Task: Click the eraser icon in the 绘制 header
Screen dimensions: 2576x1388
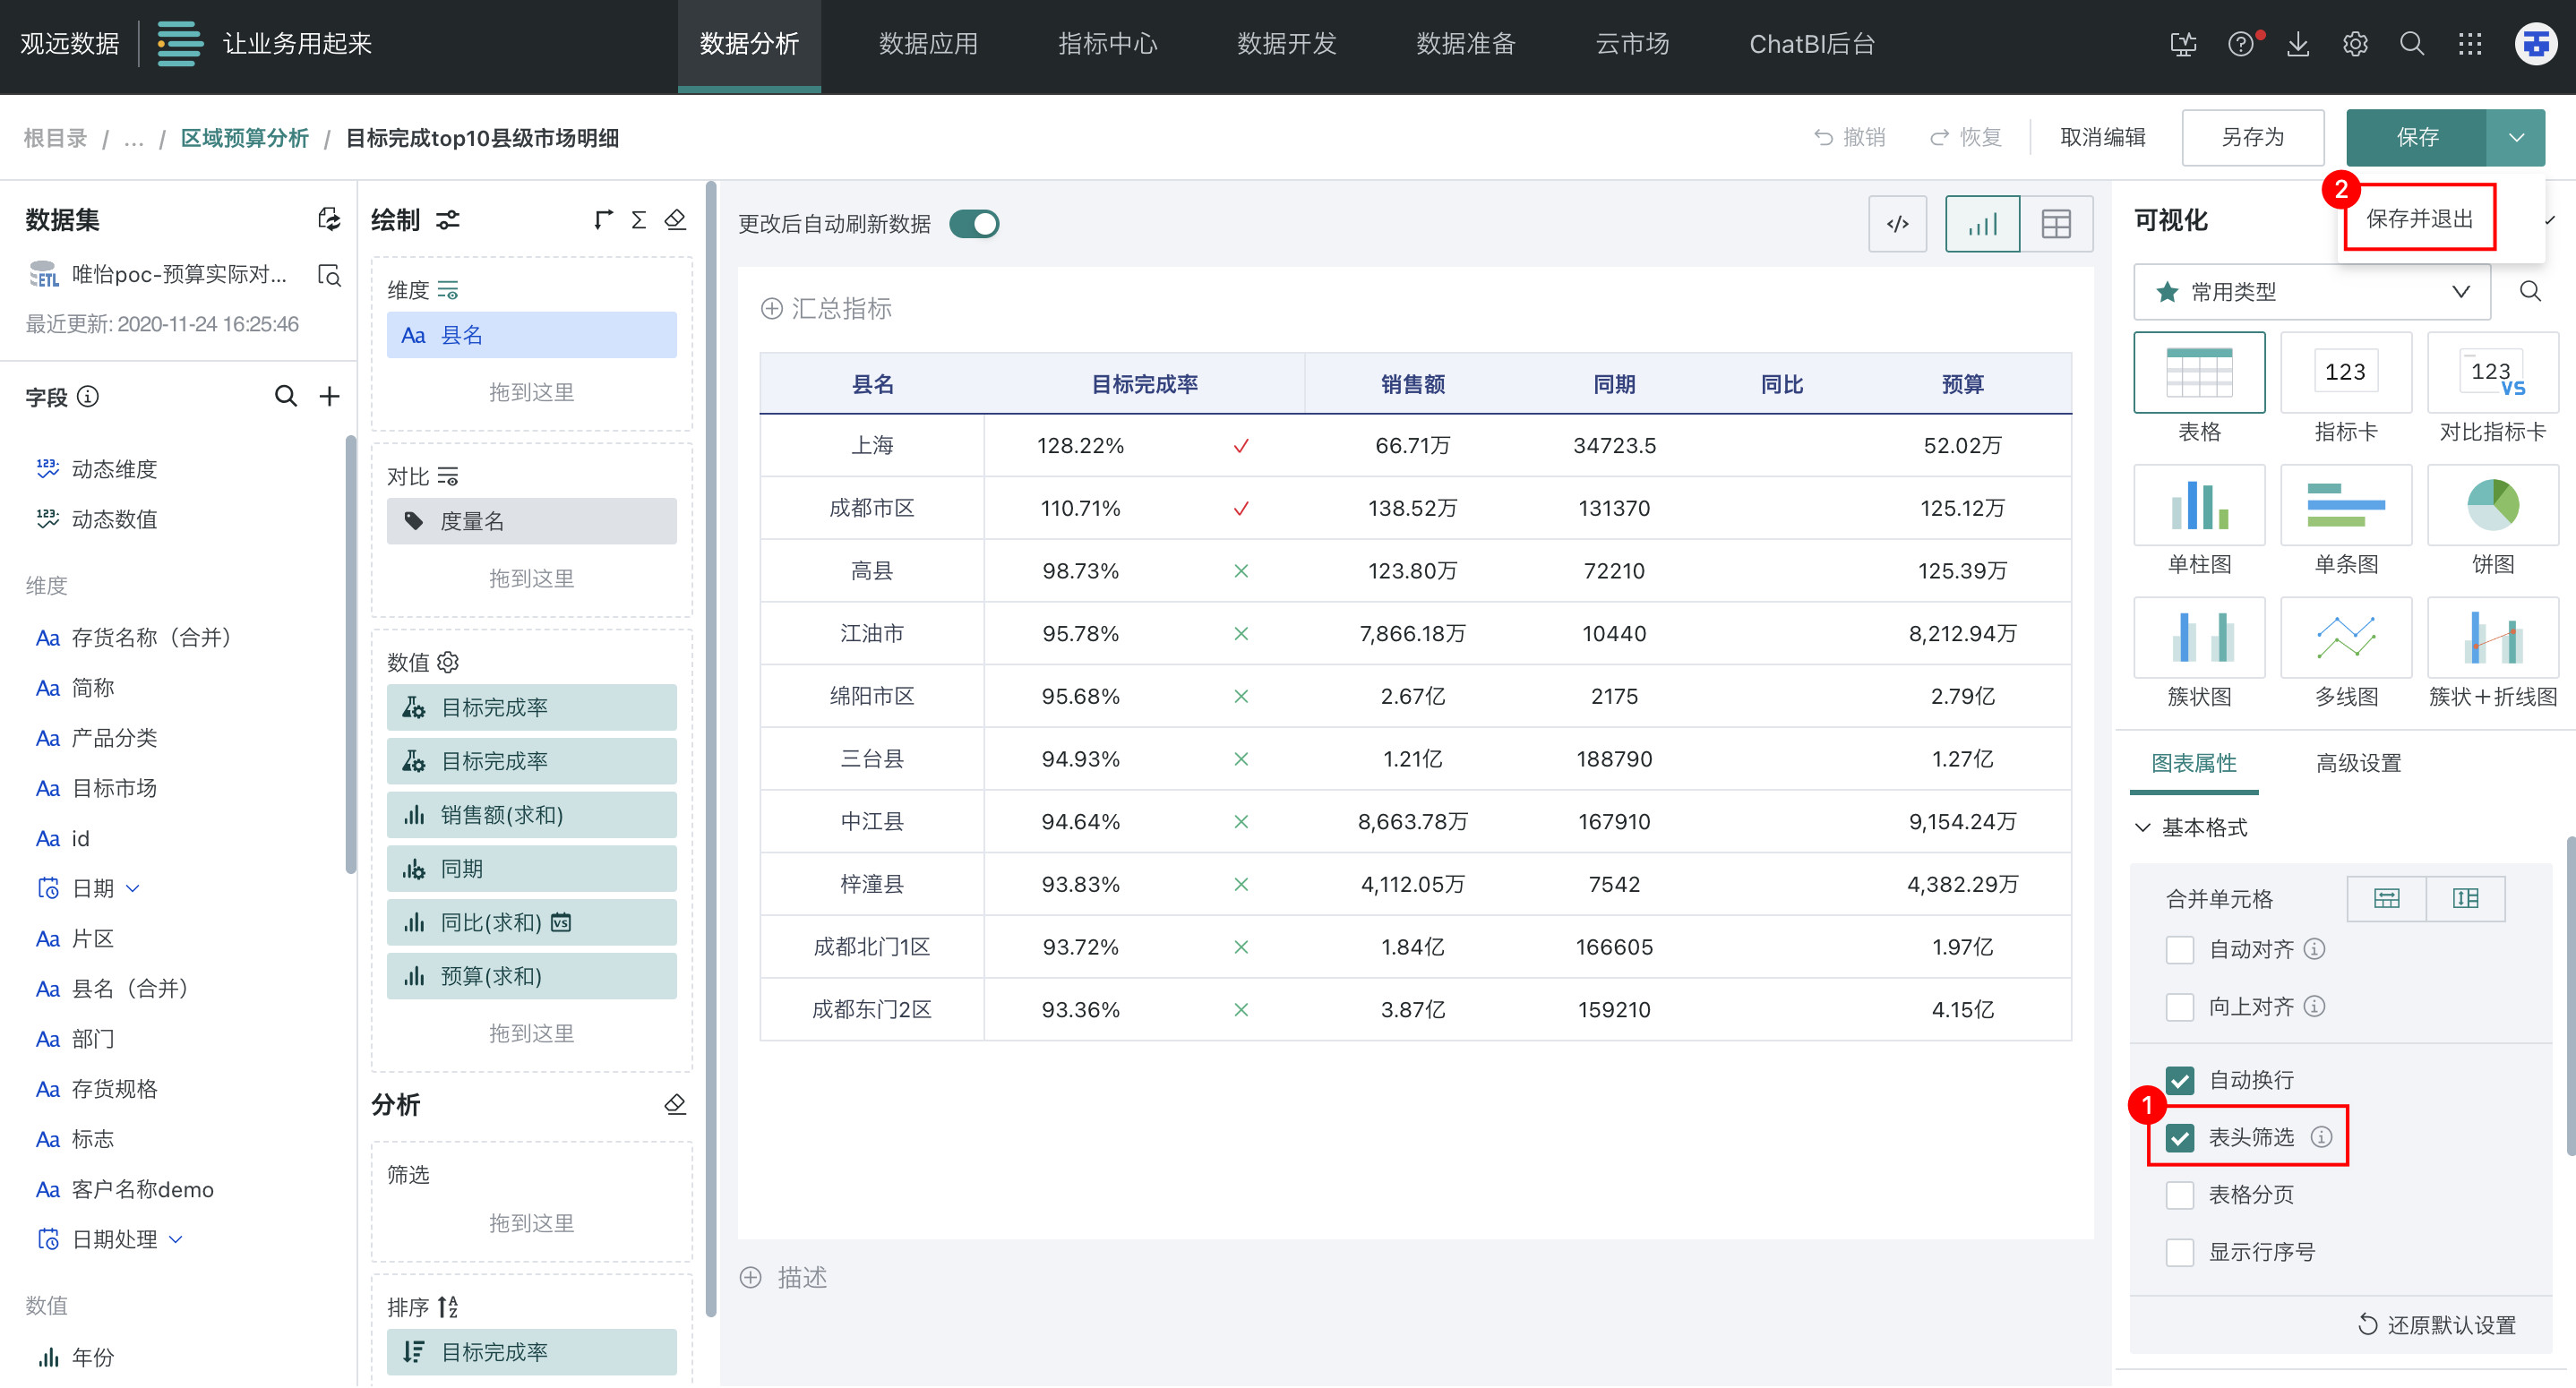Action: coord(675,220)
